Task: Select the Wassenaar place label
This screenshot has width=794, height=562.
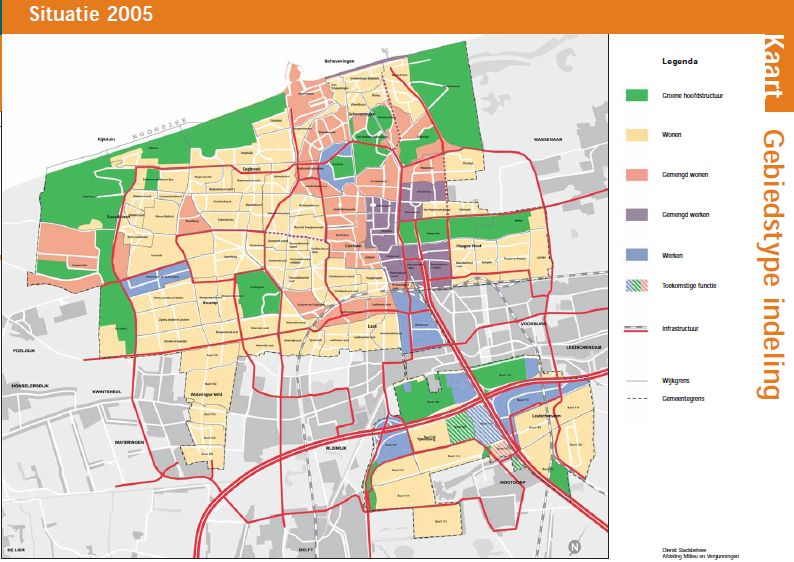Action: coord(550,139)
